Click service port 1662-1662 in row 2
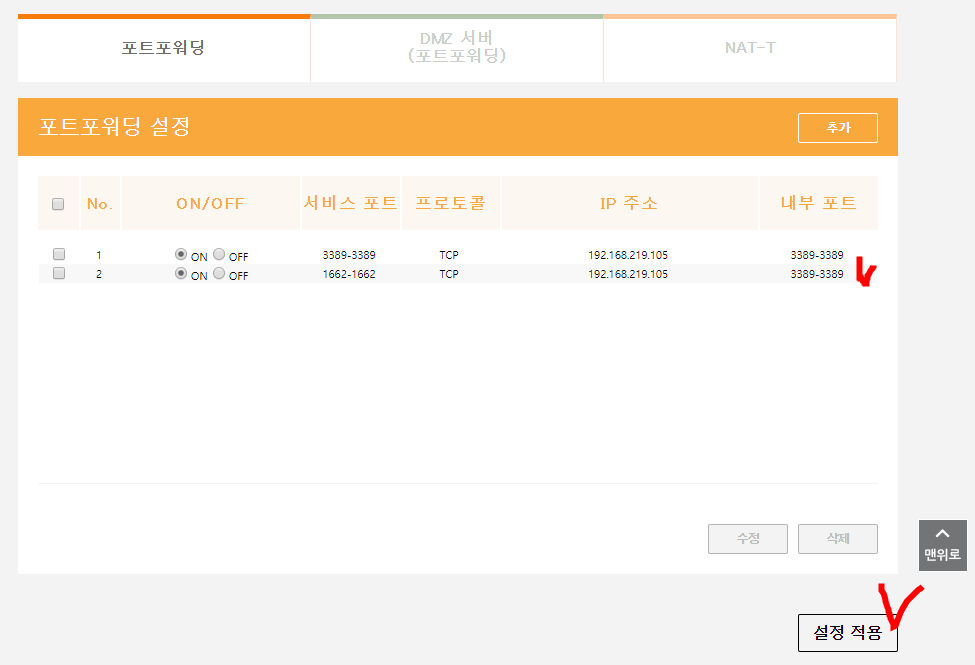The height and width of the screenshot is (665, 975). tap(349, 274)
